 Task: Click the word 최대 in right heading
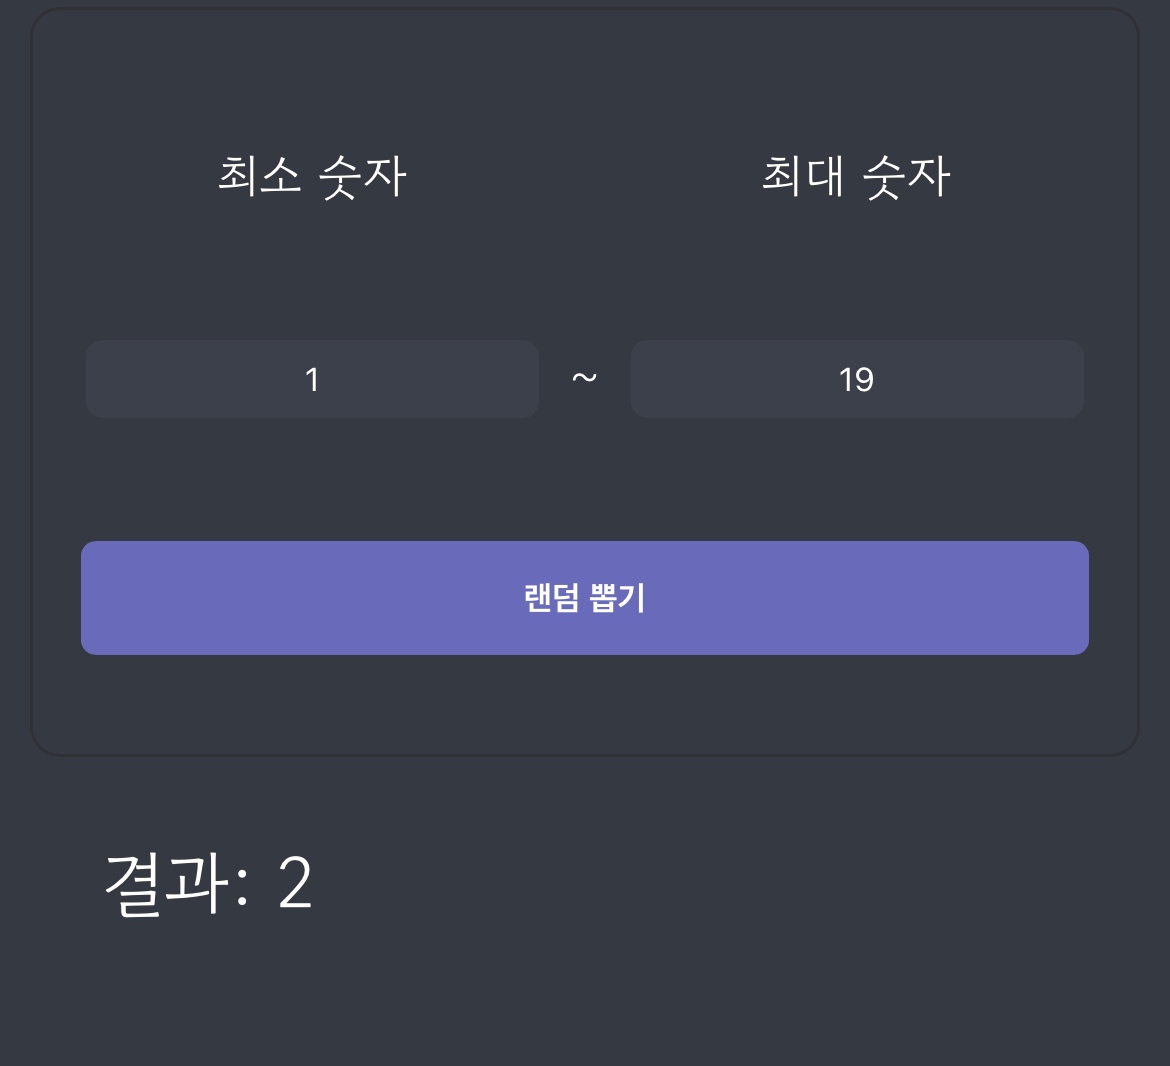click(x=803, y=177)
